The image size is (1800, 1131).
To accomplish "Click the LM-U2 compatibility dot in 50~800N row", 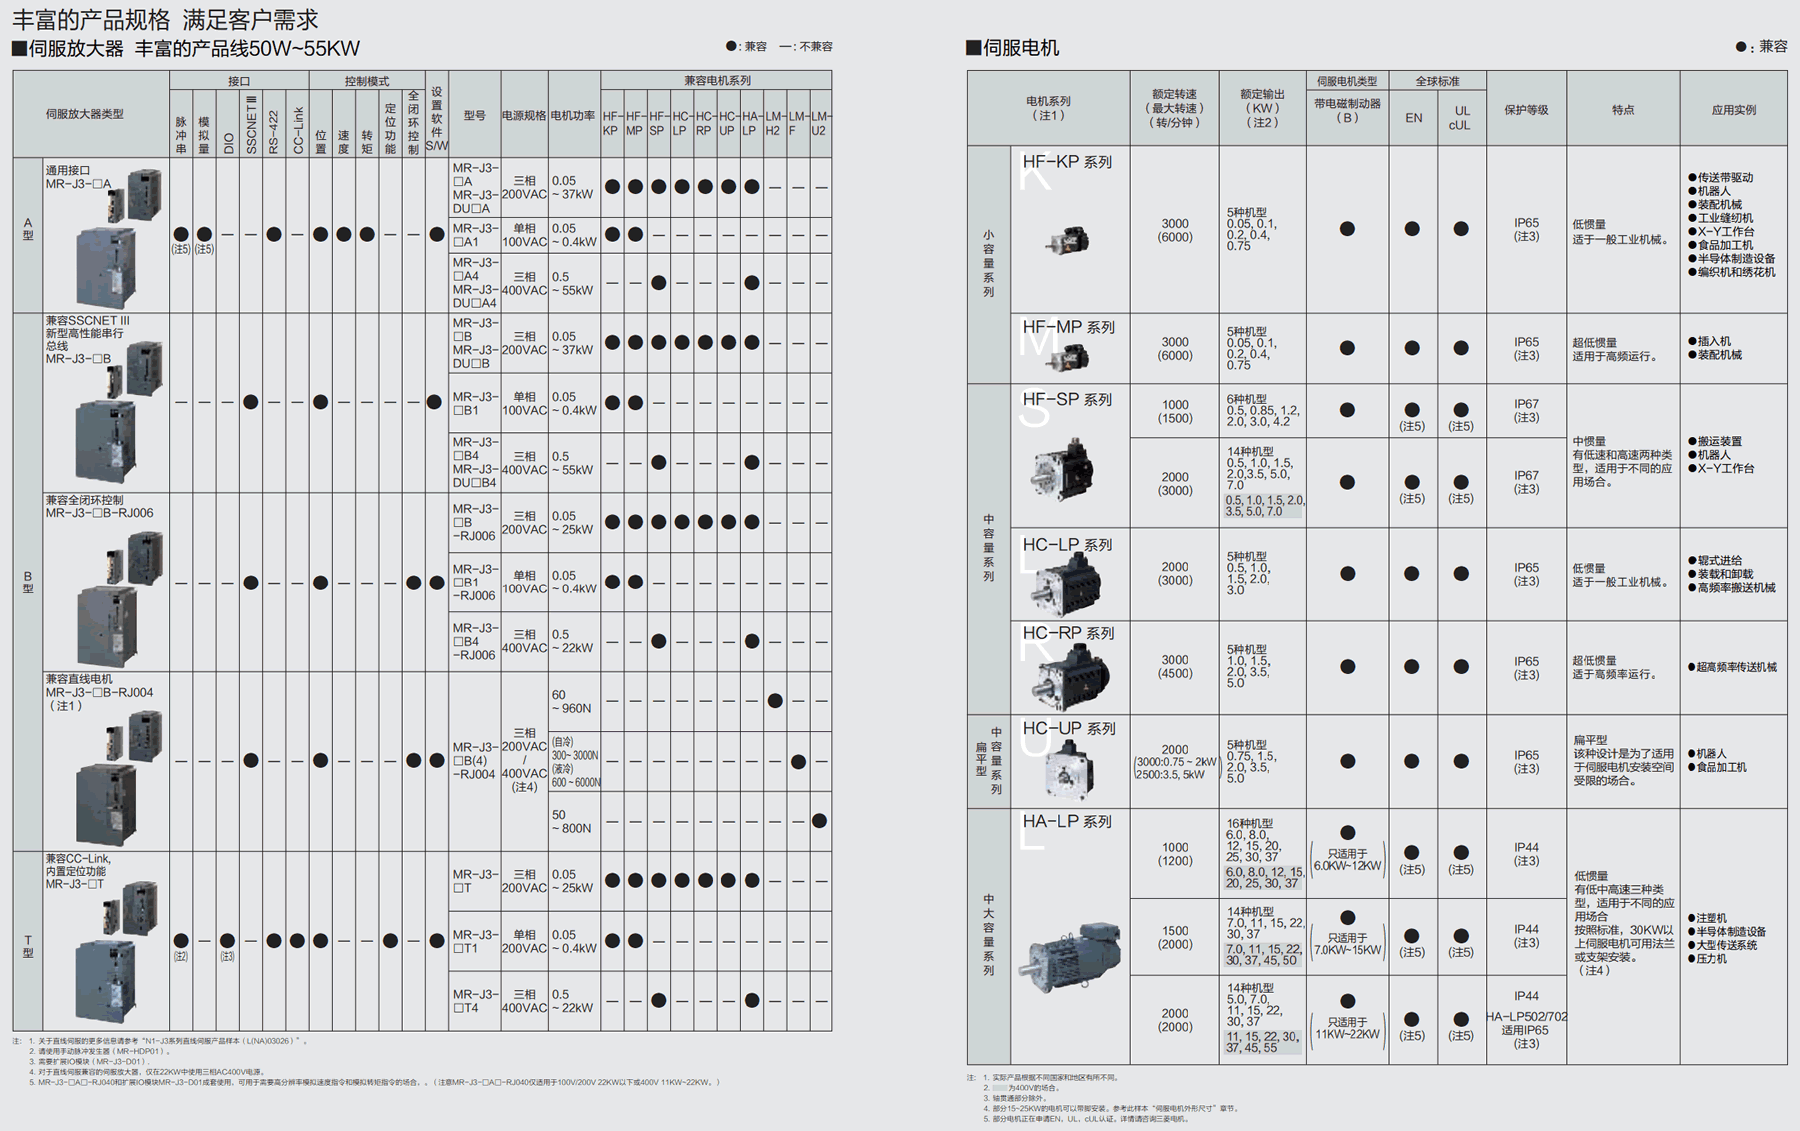I will [819, 821].
